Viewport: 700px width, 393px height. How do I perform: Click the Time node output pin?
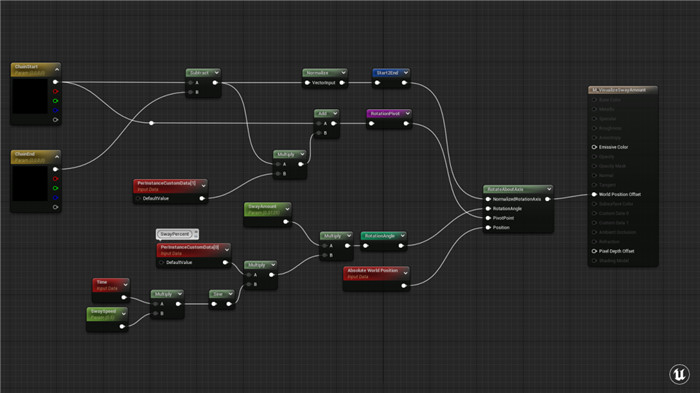point(124,297)
